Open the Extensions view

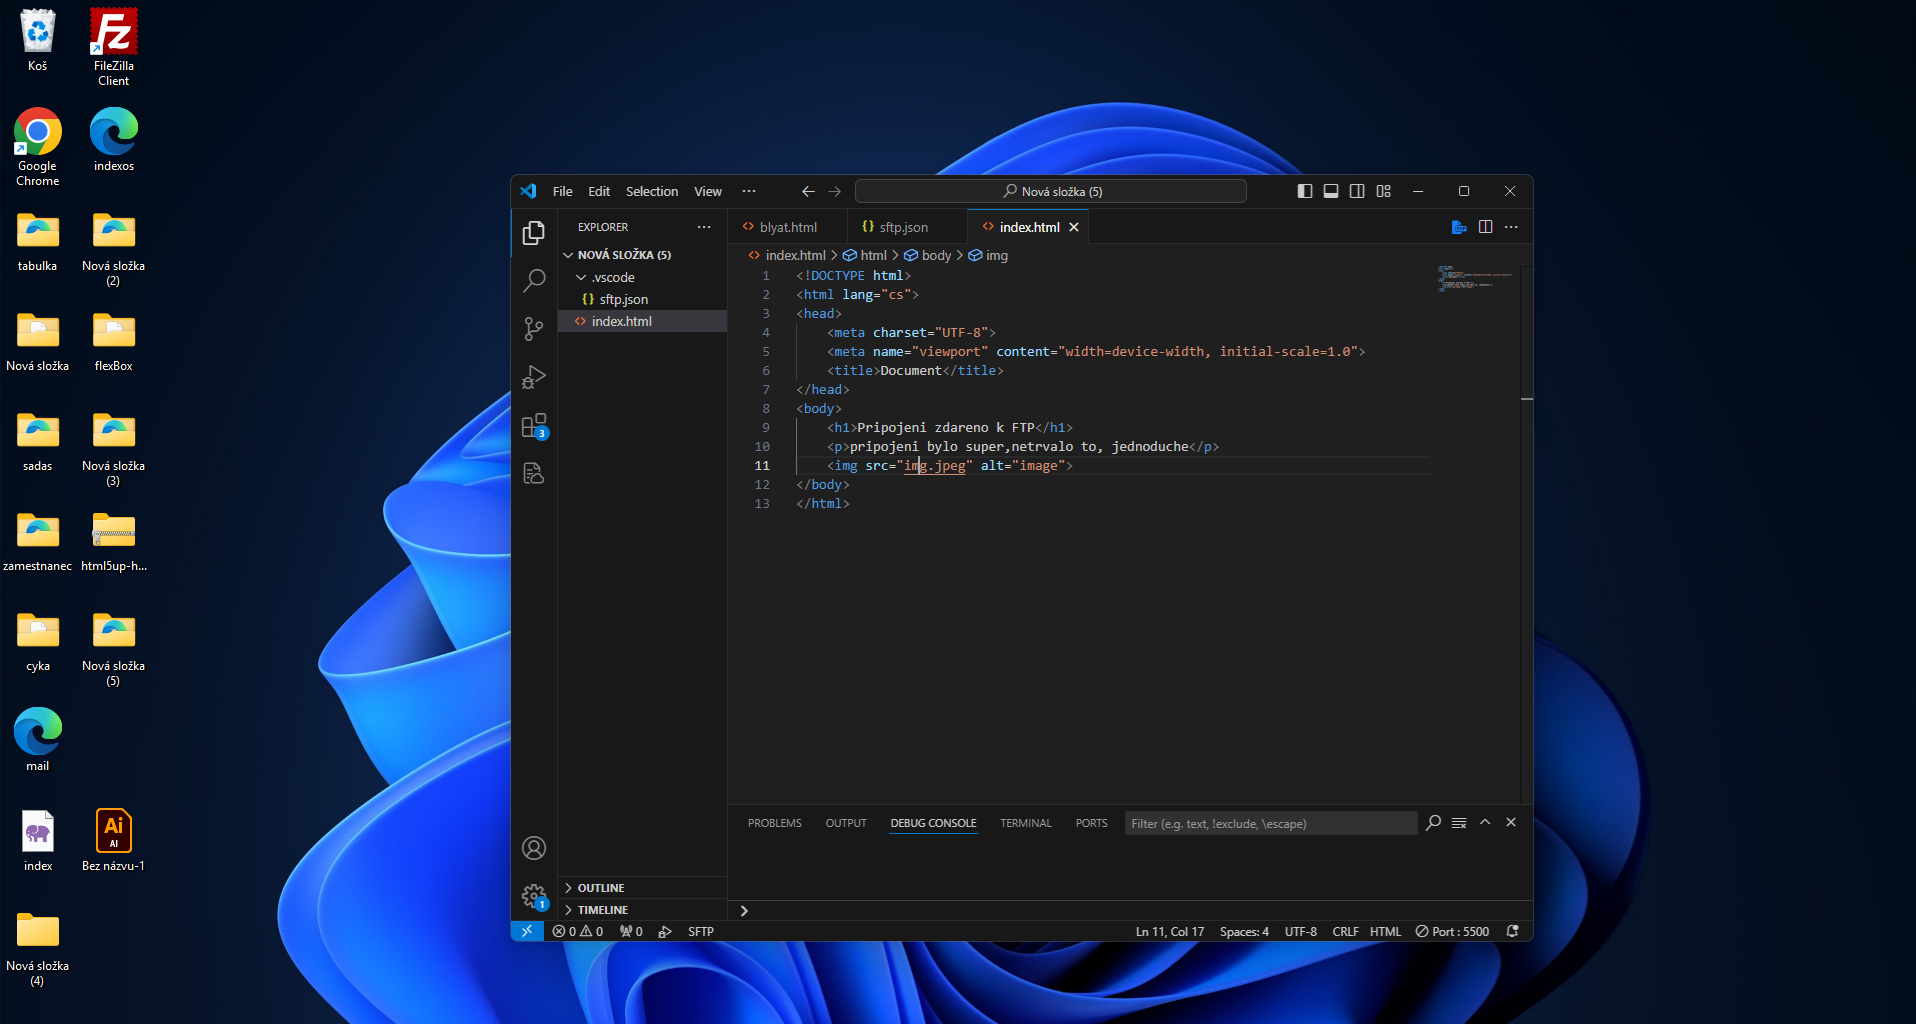pos(534,425)
